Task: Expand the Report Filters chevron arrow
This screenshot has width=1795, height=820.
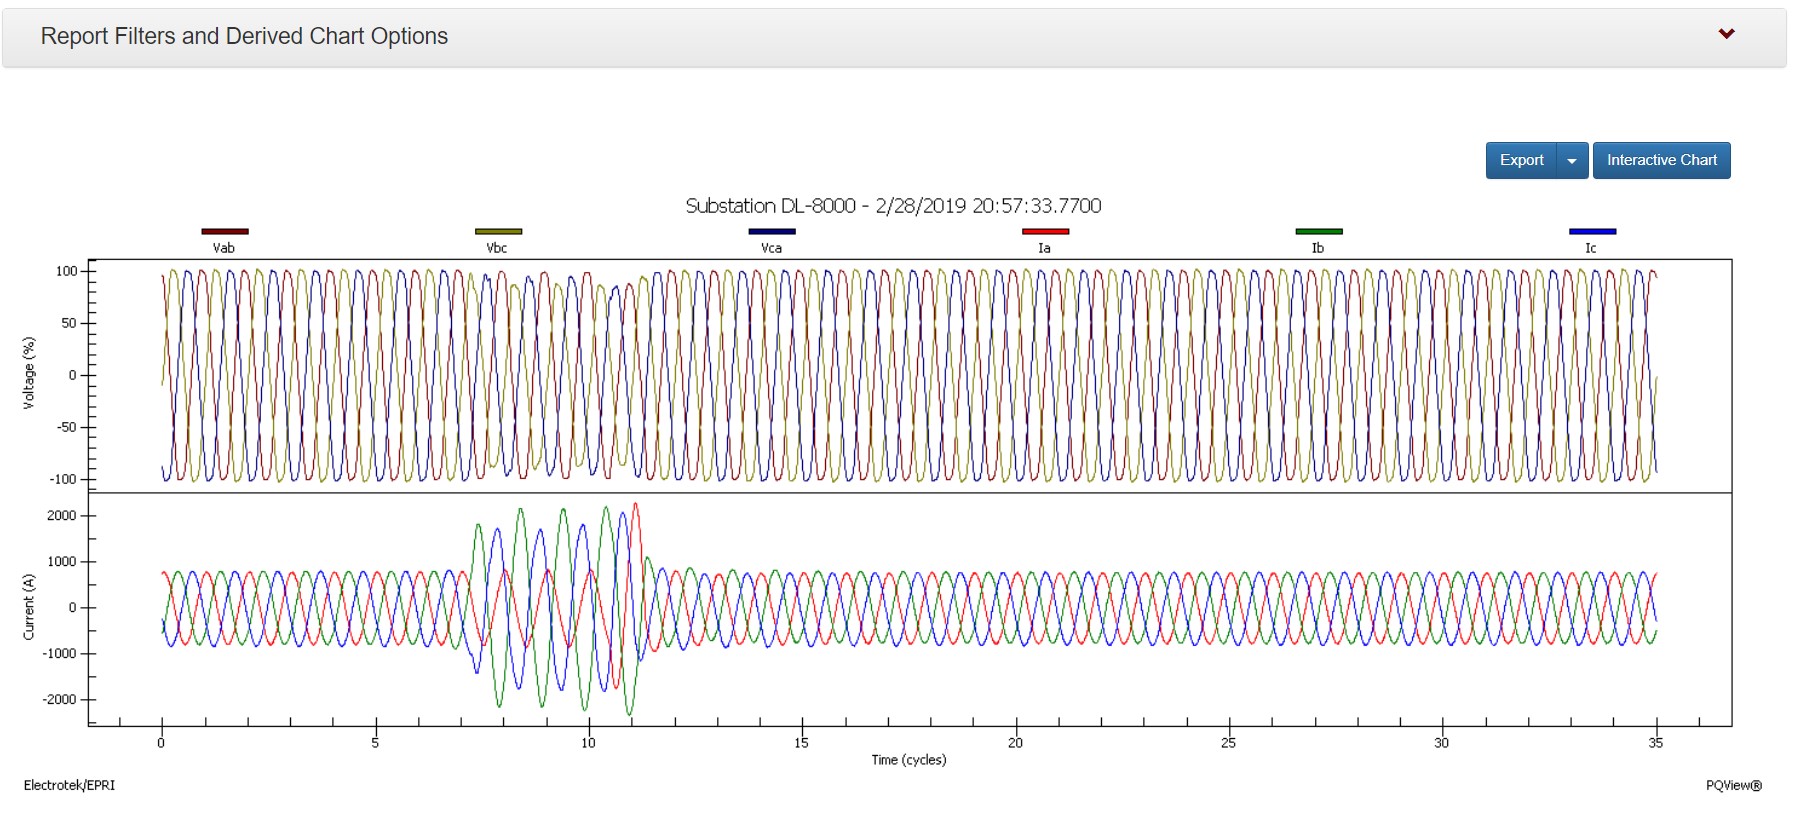Action: click(x=1726, y=34)
